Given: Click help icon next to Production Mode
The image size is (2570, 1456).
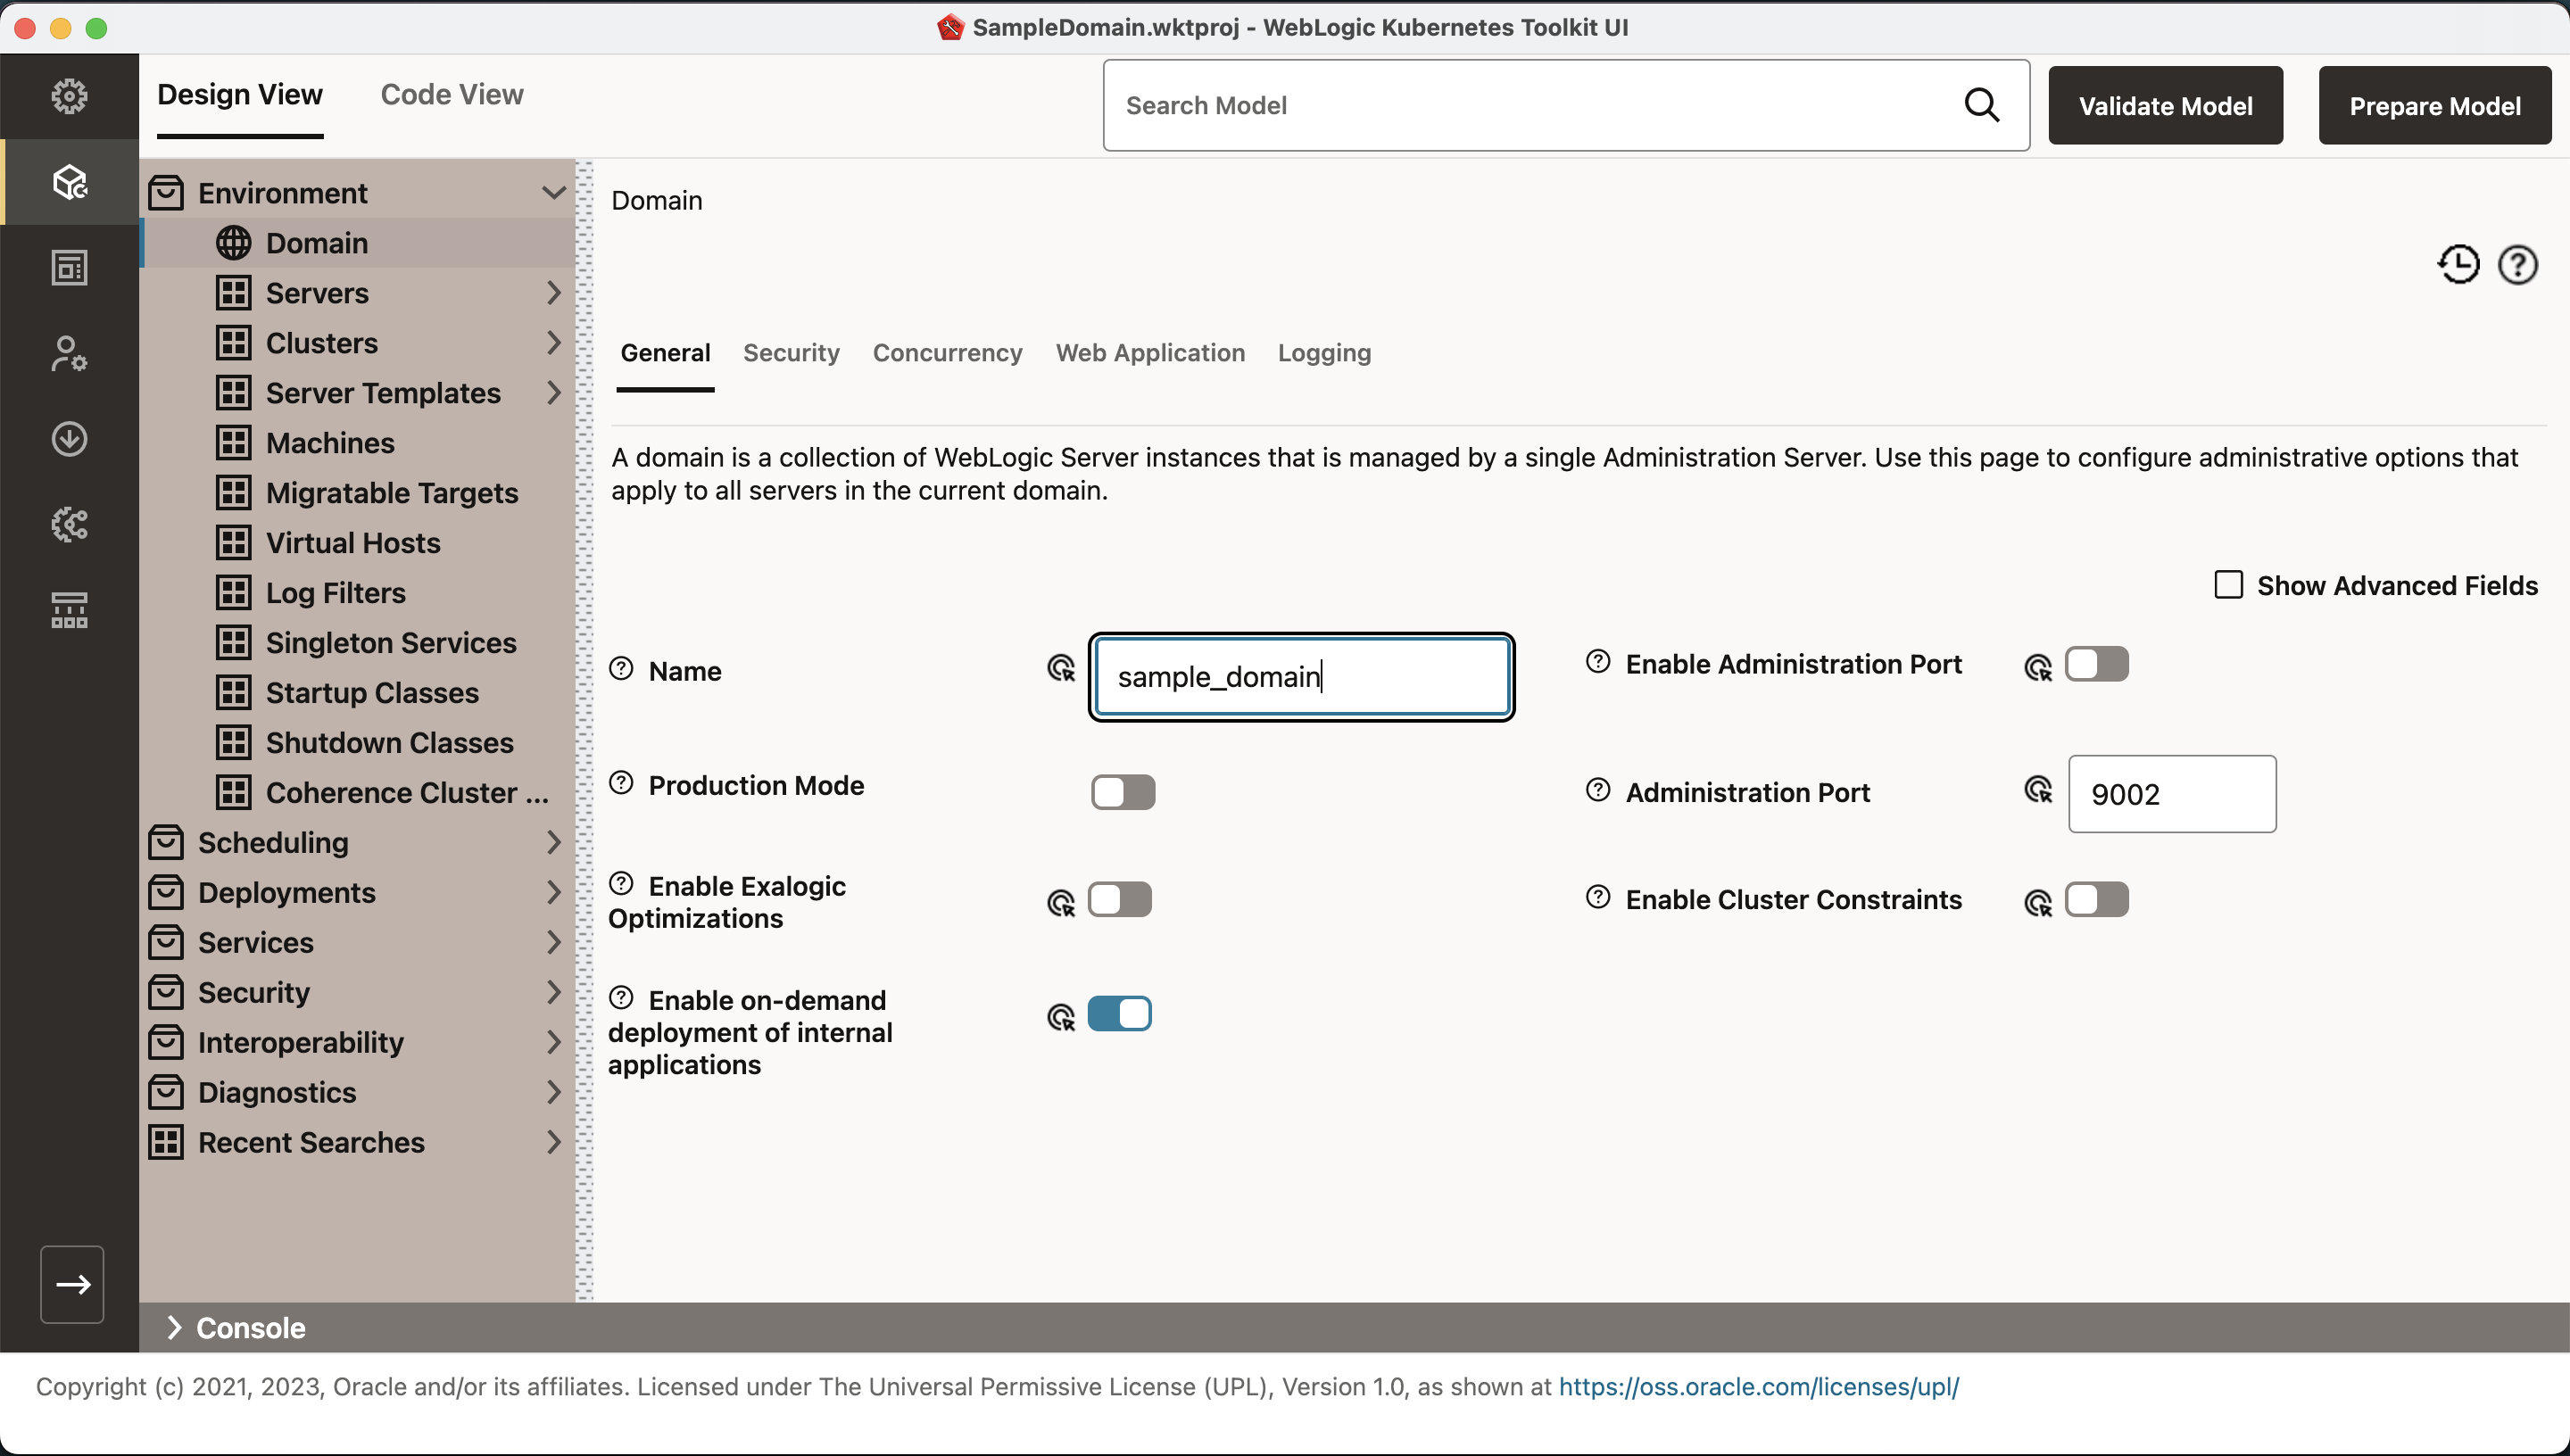Looking at the screenshot, I should [x=621, y=783].
